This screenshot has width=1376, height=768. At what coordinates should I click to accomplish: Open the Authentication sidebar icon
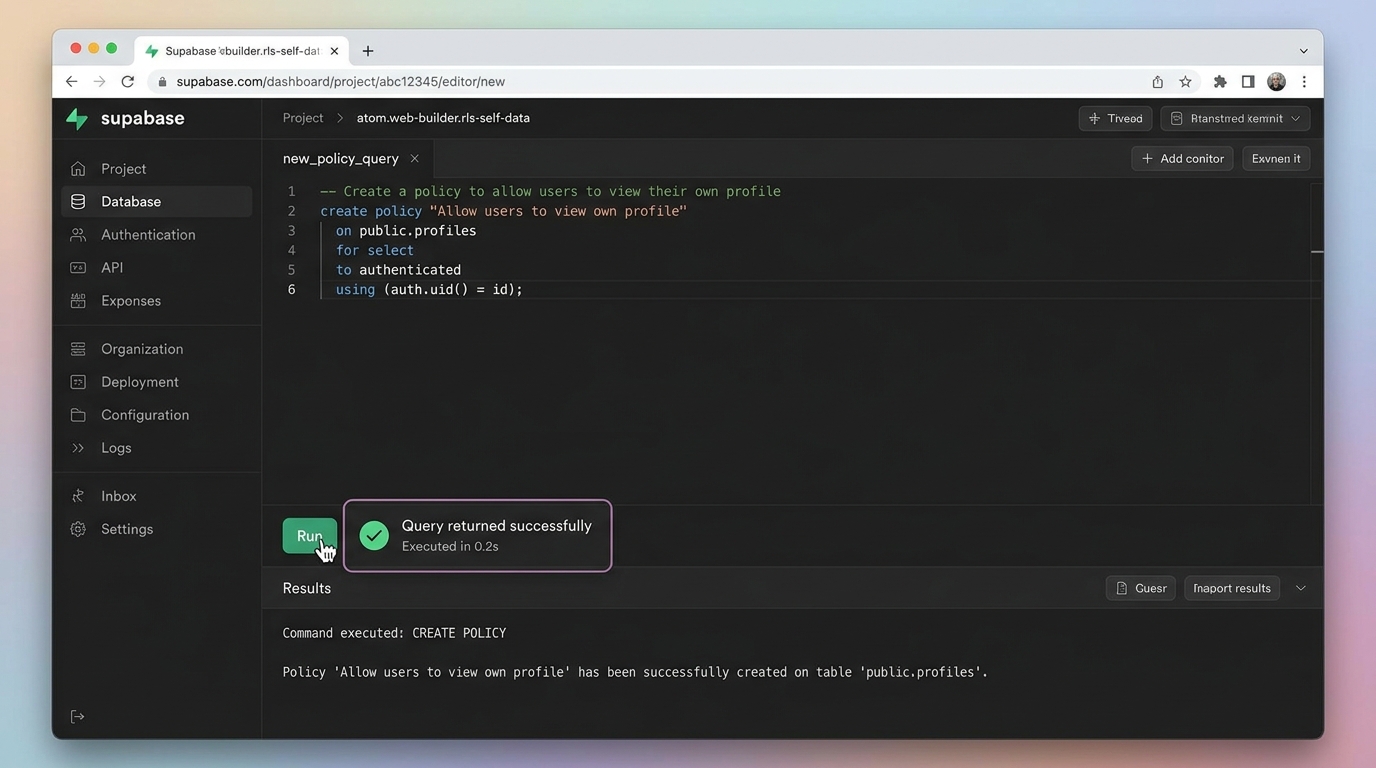coord(78,235)
